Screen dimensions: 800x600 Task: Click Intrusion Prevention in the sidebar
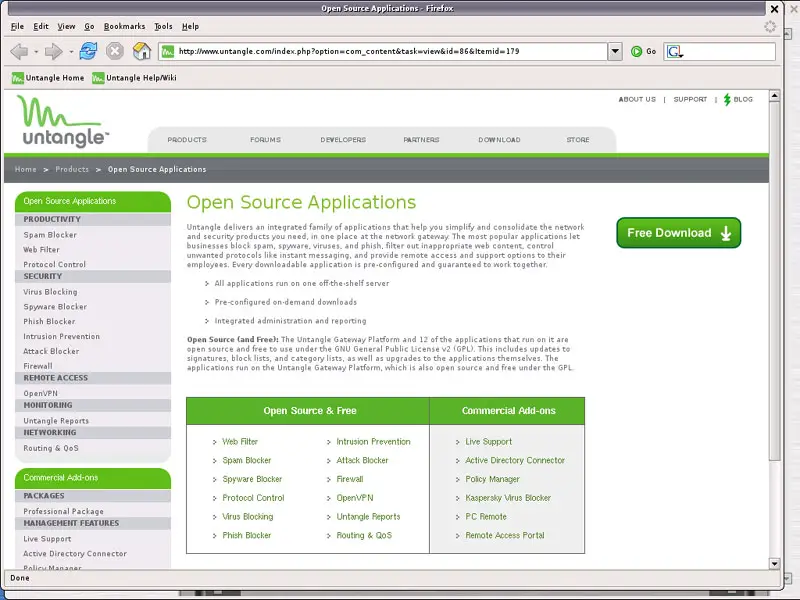[62, 337]
